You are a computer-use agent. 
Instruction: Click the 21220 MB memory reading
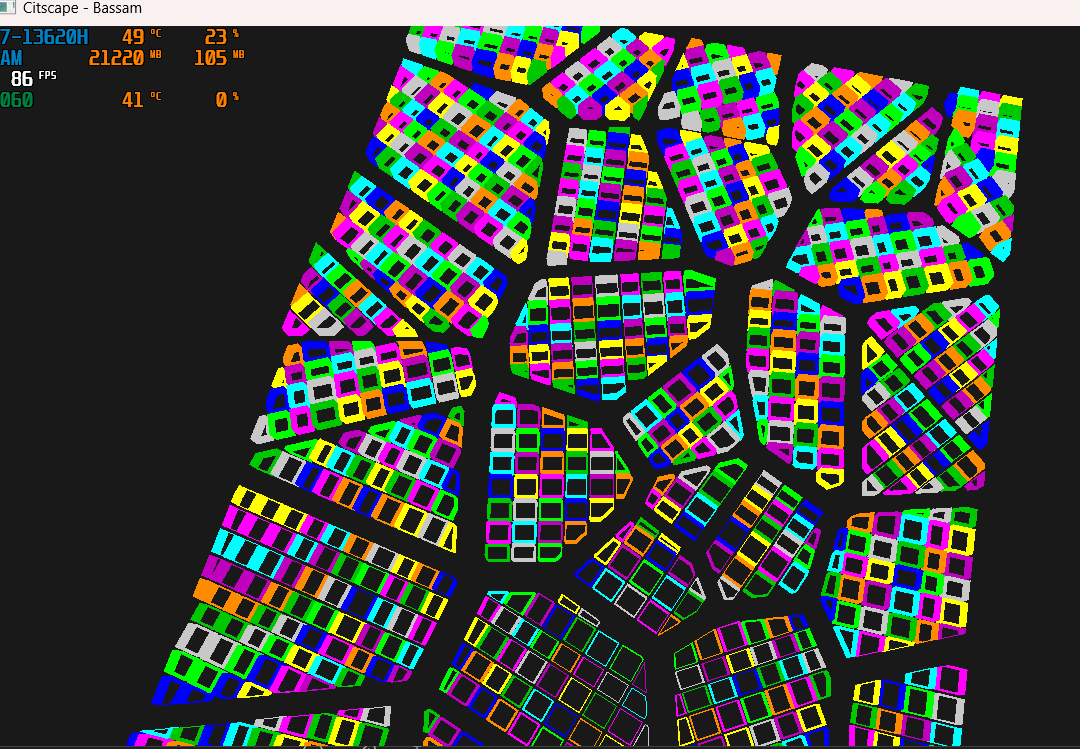pyautogui.click(x=123, y=58)
